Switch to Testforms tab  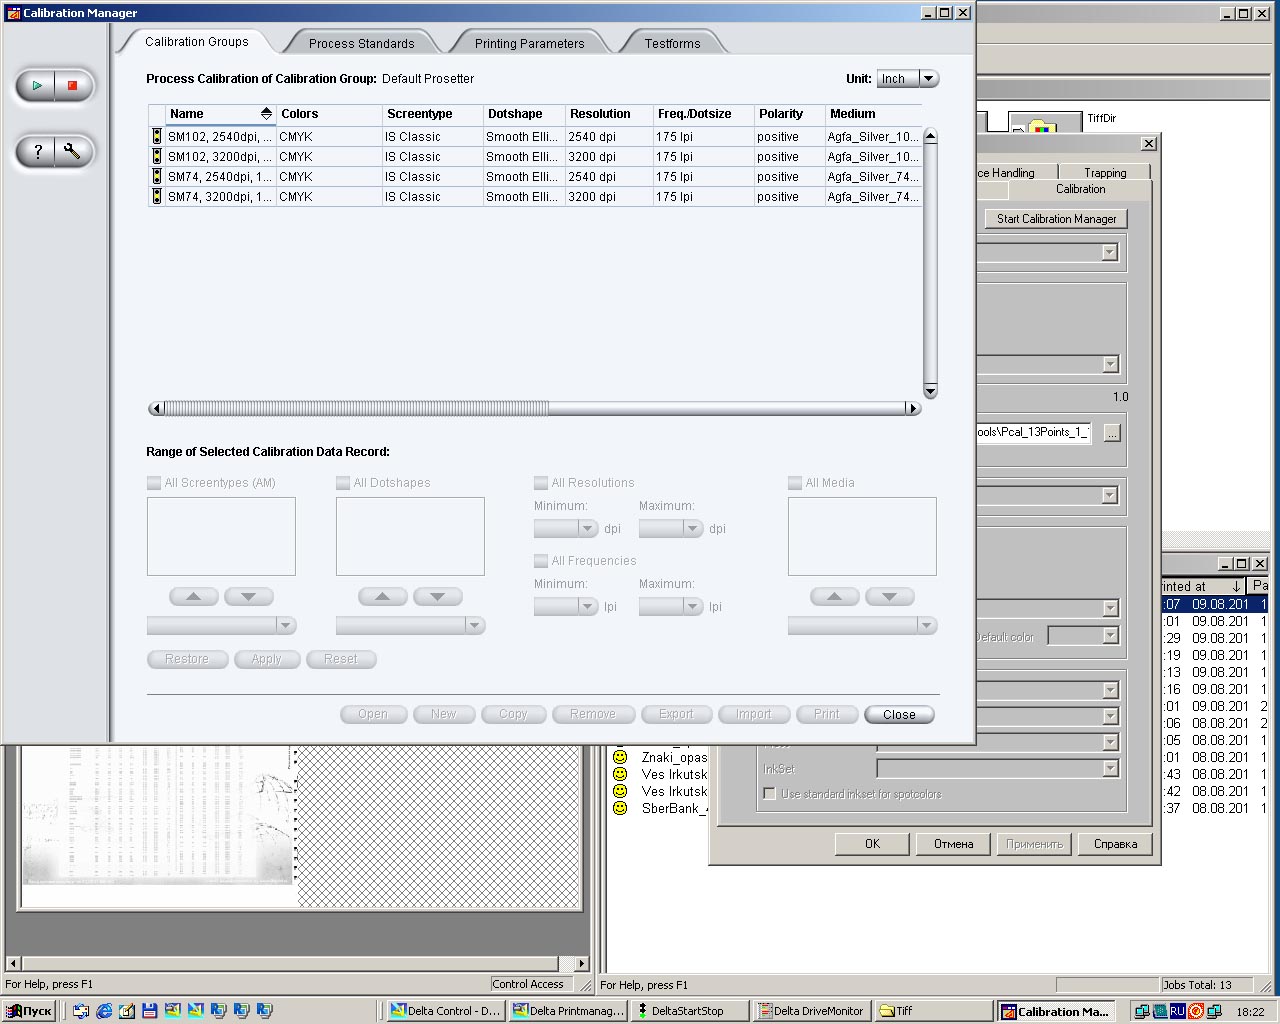click(x=672, y=43)
